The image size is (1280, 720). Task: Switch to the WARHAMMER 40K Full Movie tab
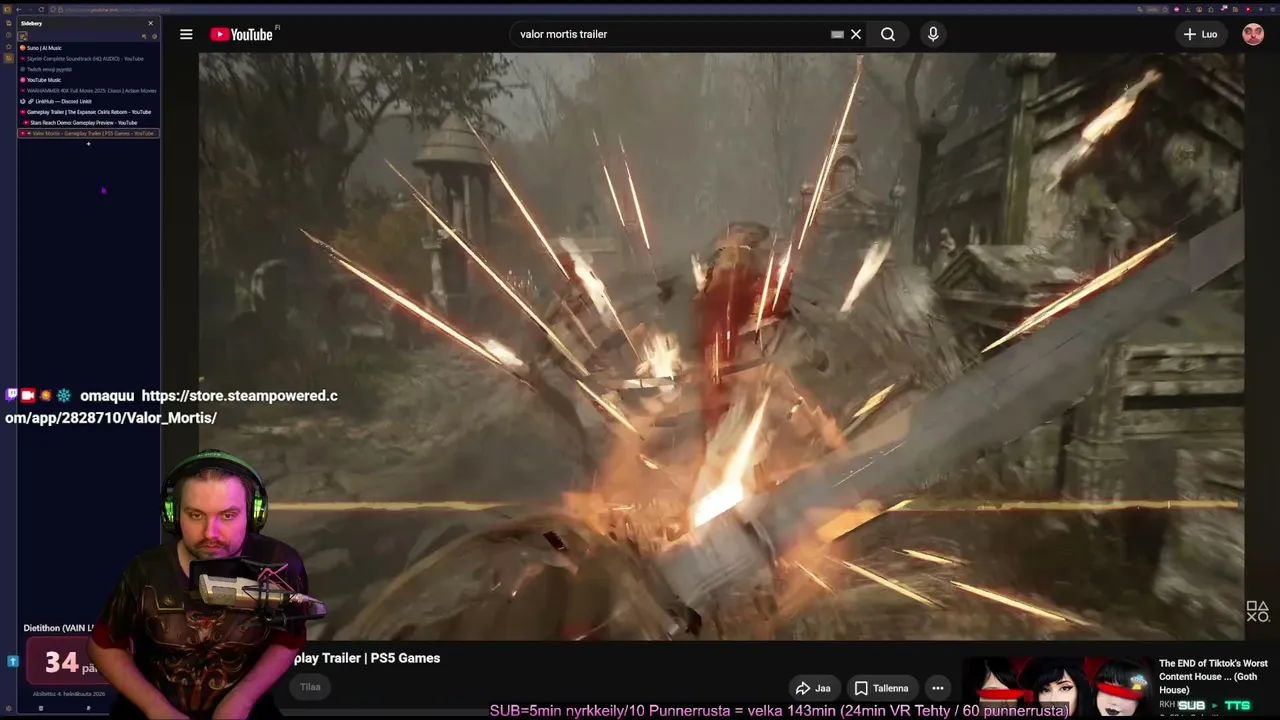pos(88,91)
